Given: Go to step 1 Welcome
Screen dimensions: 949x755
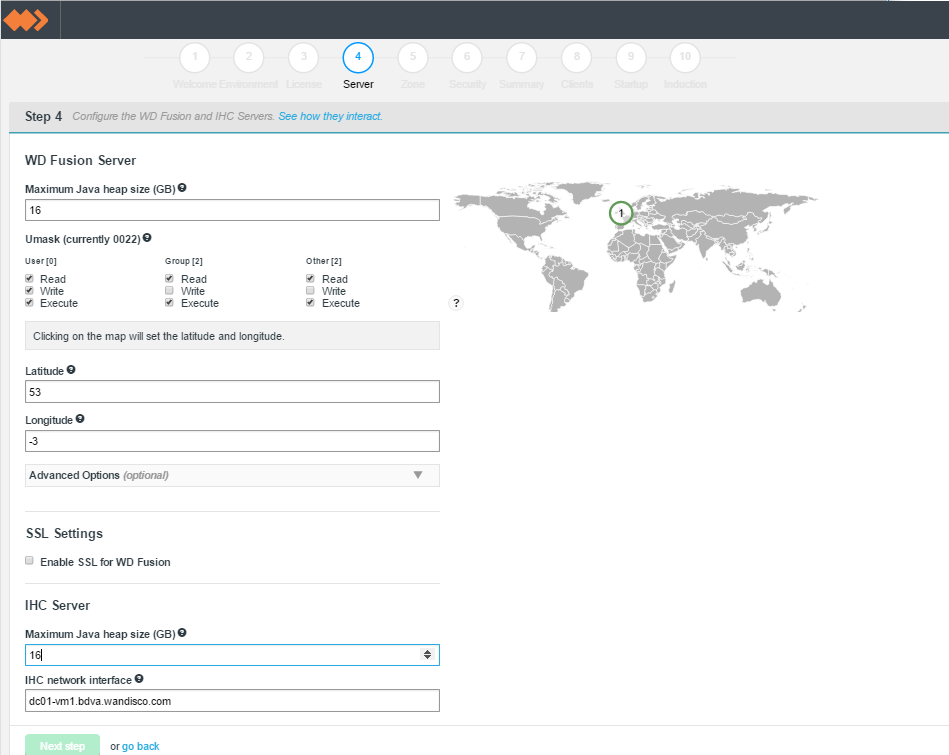Looking at the screenshot, I should pyautogui.click(x=195, y=57).
